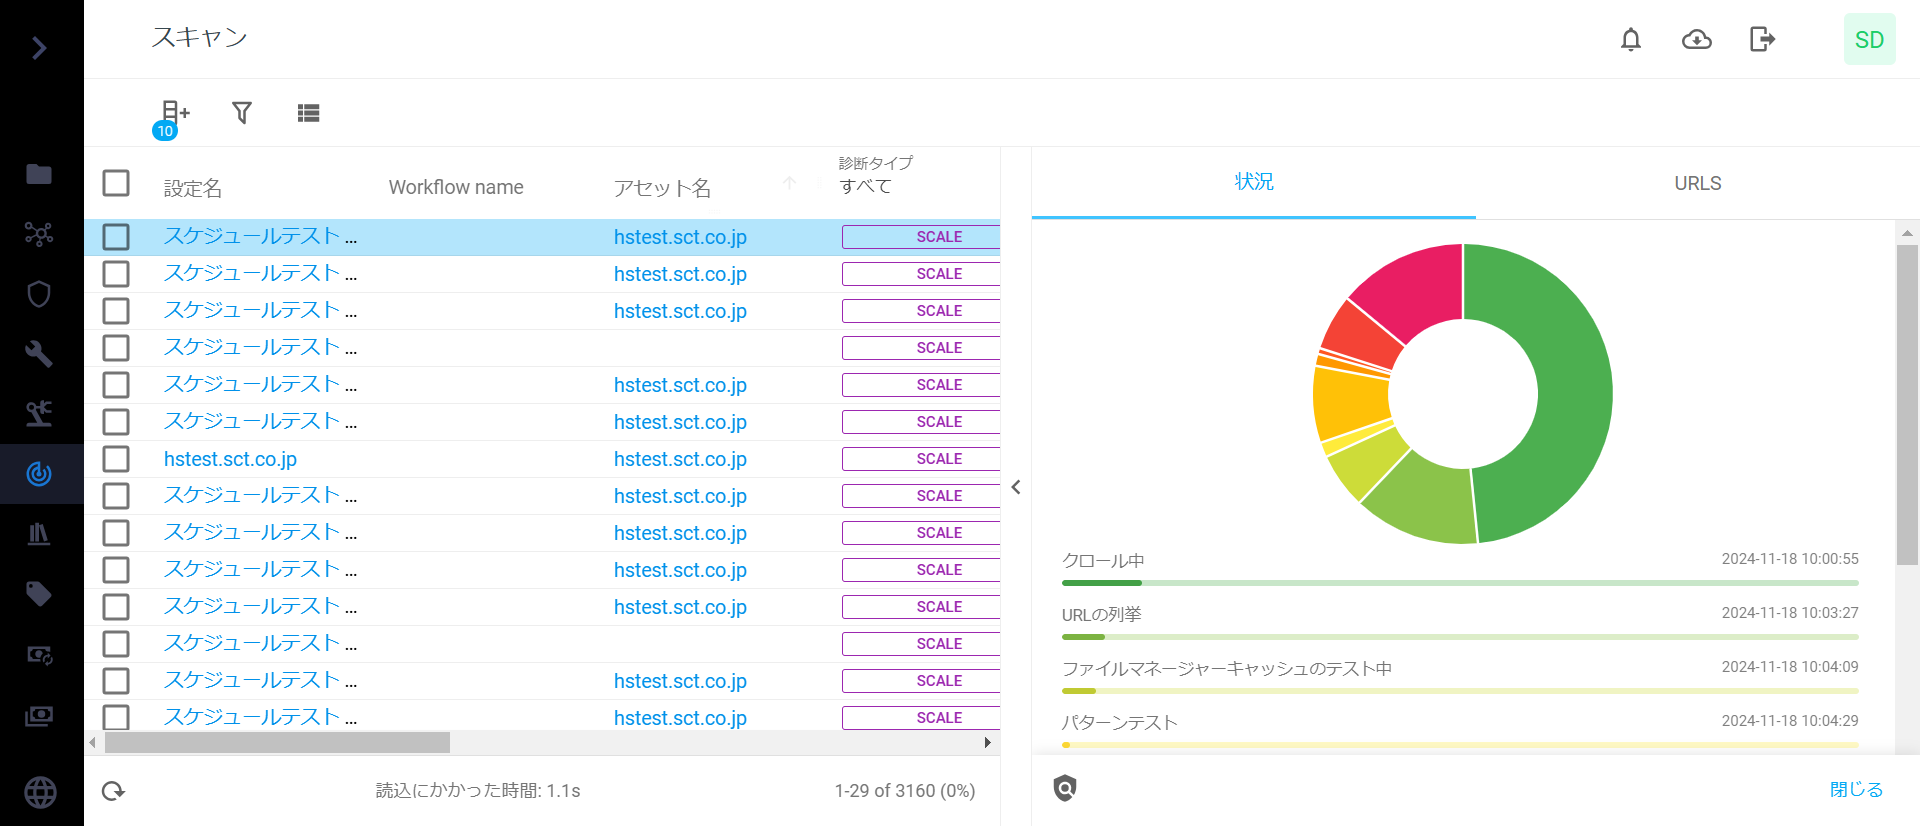
Task: Open the tag icon in the sidebar
Action: pos(39,594)
